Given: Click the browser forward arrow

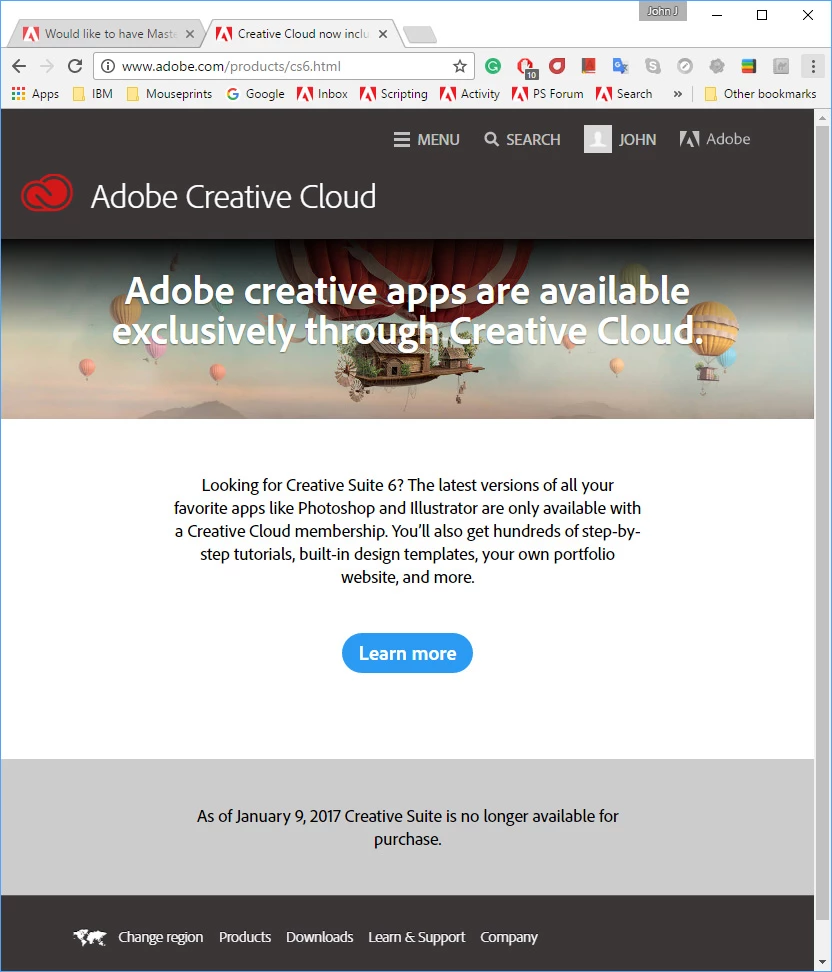Looking at the screenshot, I should (x=47, y=66).
